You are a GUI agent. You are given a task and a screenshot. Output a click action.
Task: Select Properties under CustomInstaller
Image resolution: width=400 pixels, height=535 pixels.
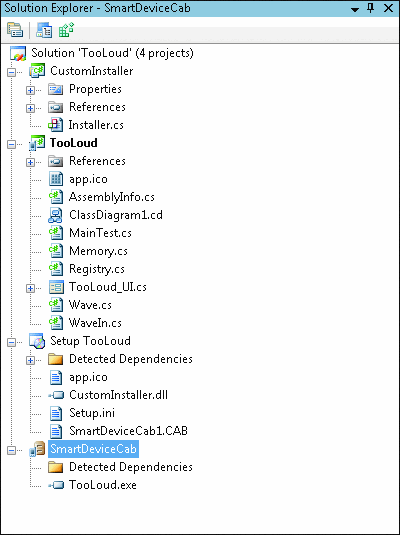click(95, 89)
